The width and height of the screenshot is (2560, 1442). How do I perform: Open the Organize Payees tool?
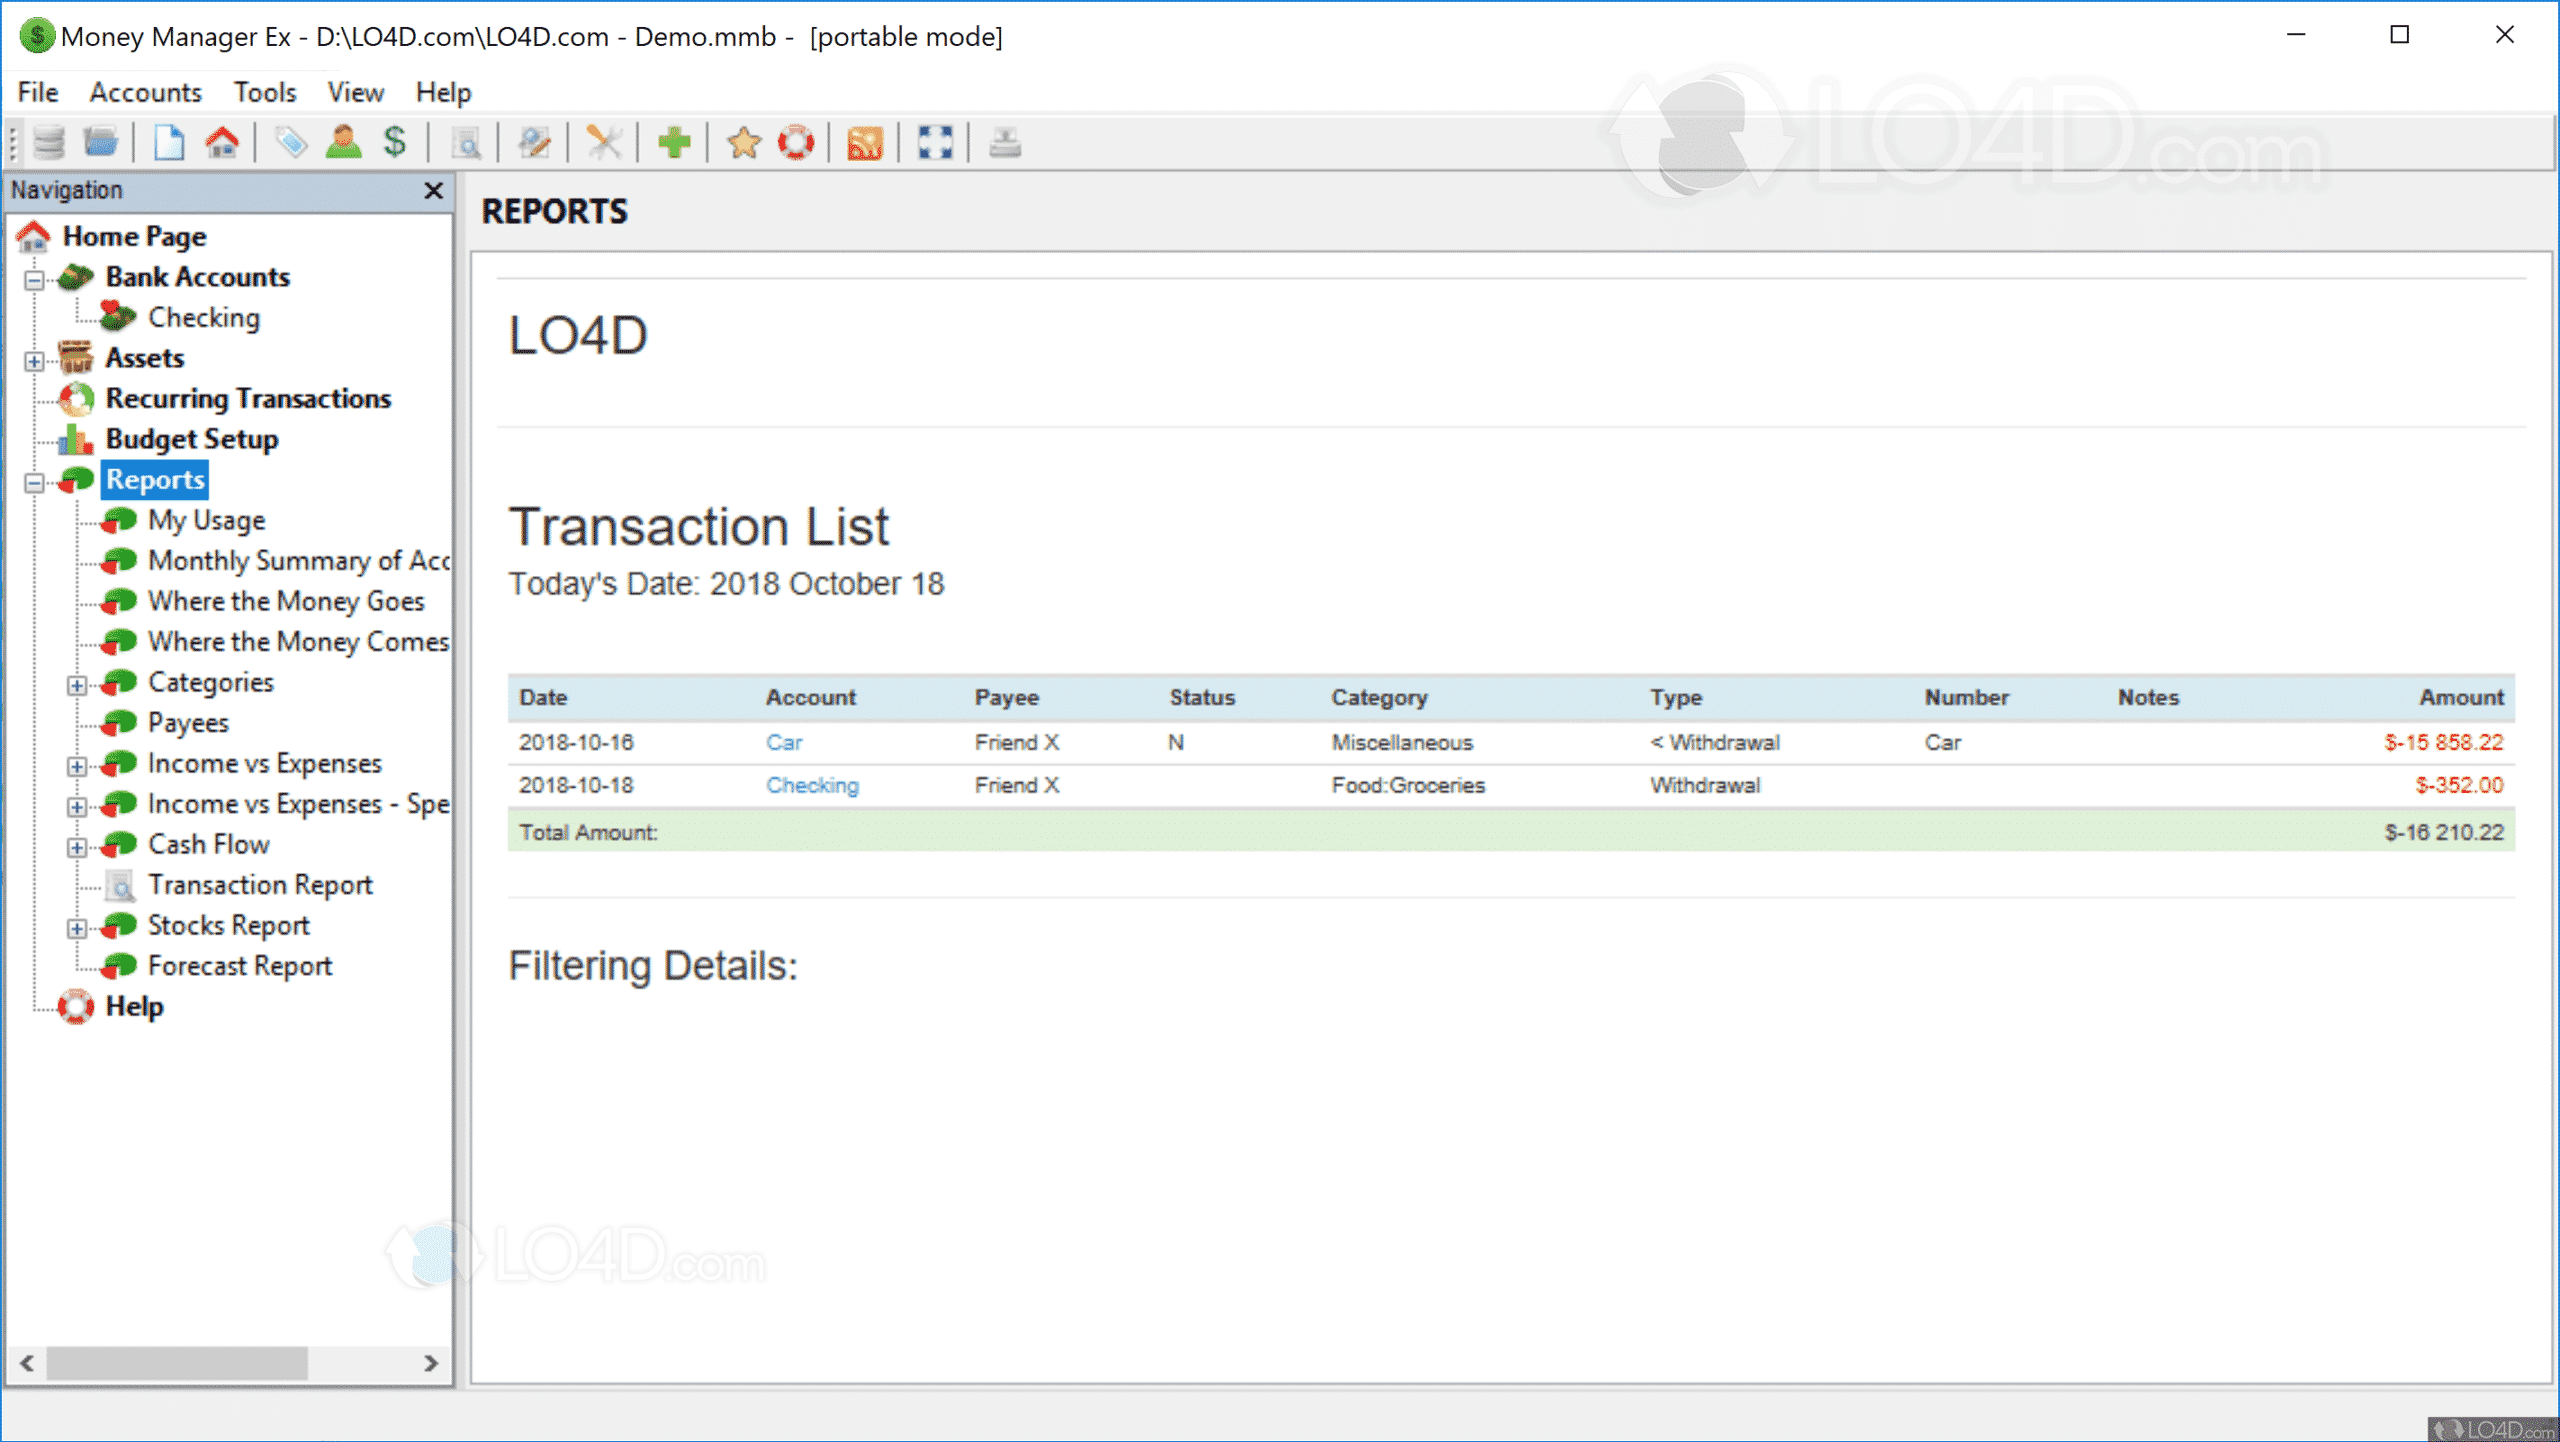click(x=345, y=143)
